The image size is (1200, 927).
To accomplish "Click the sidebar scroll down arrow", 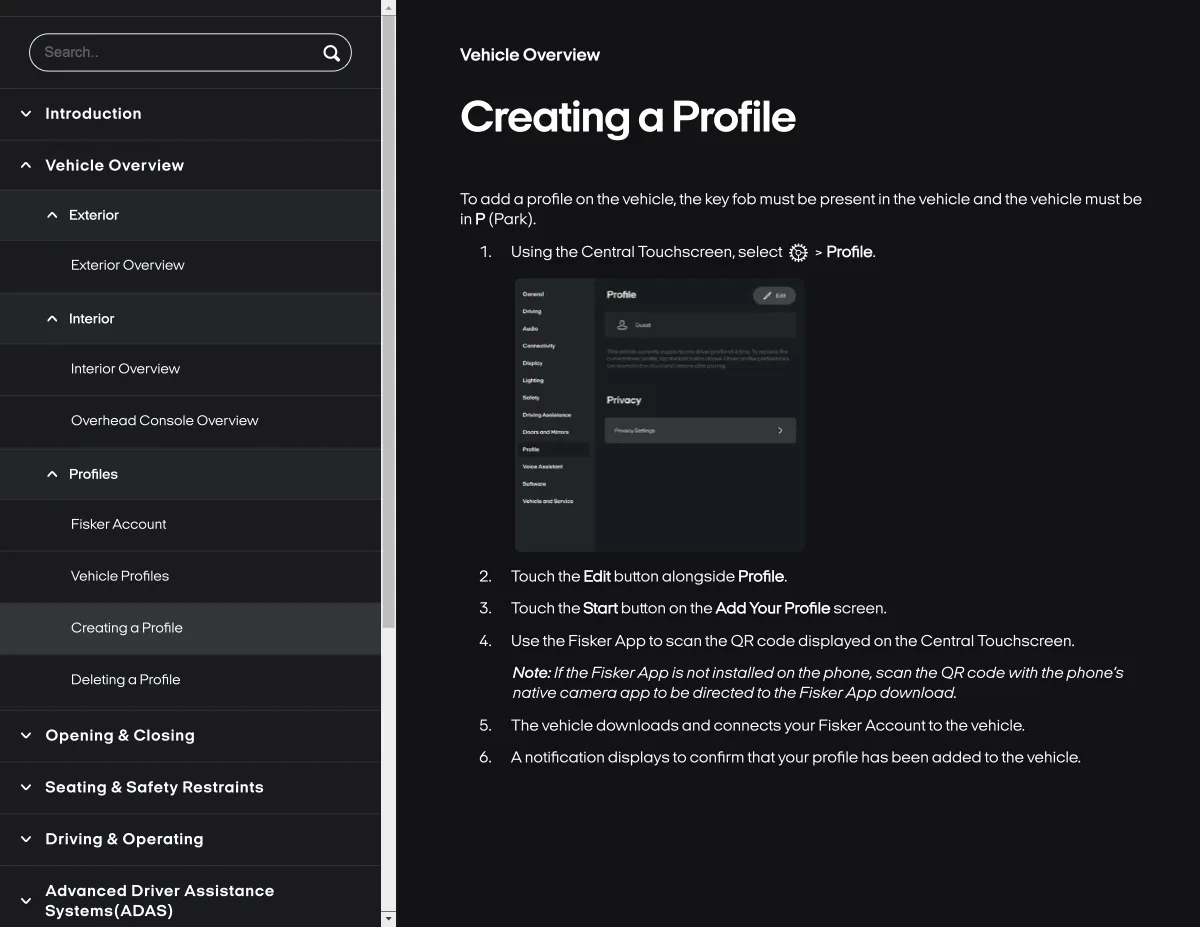I will click(389, 918).
